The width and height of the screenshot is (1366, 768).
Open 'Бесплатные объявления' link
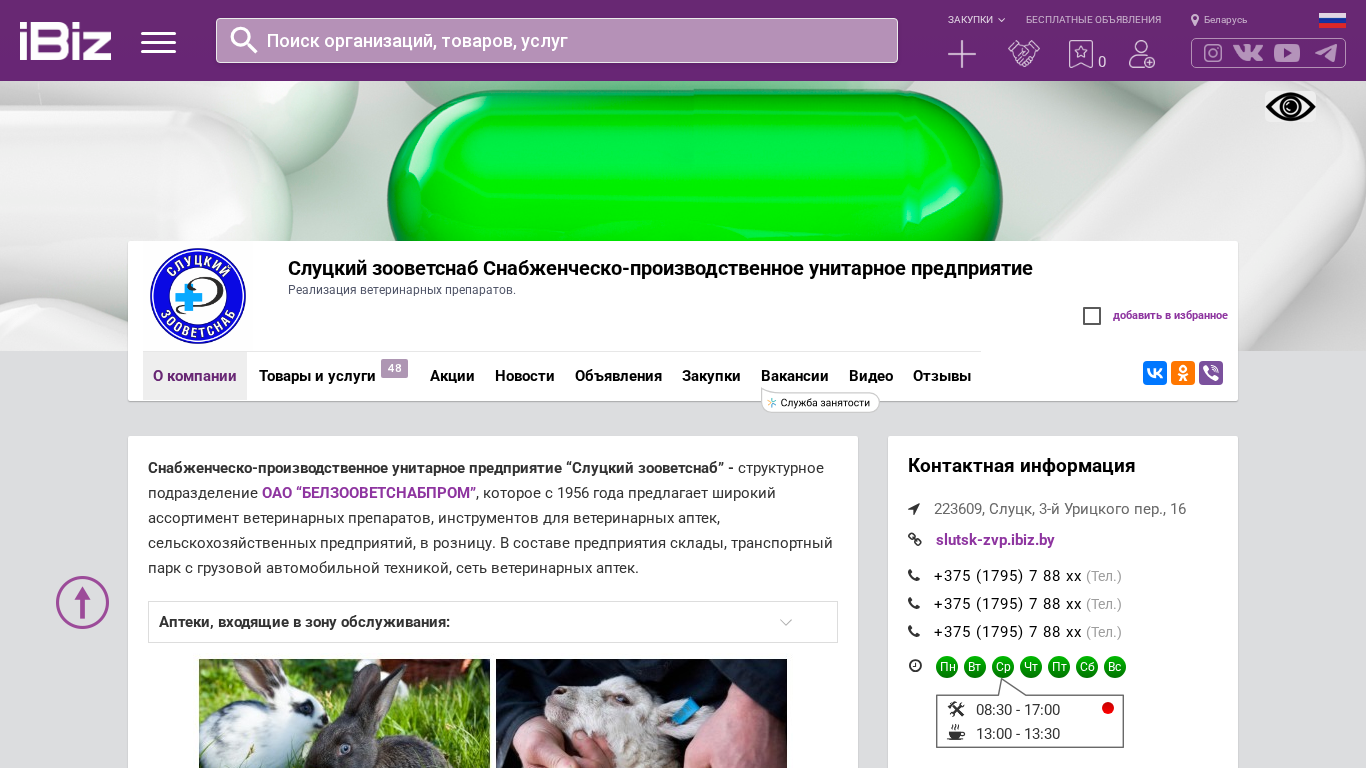1093,20
